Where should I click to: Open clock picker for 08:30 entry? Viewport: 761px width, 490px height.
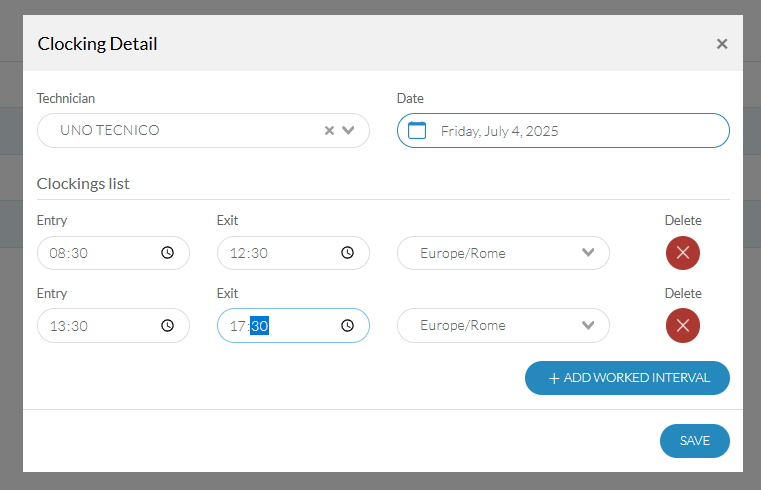[167, 253]
